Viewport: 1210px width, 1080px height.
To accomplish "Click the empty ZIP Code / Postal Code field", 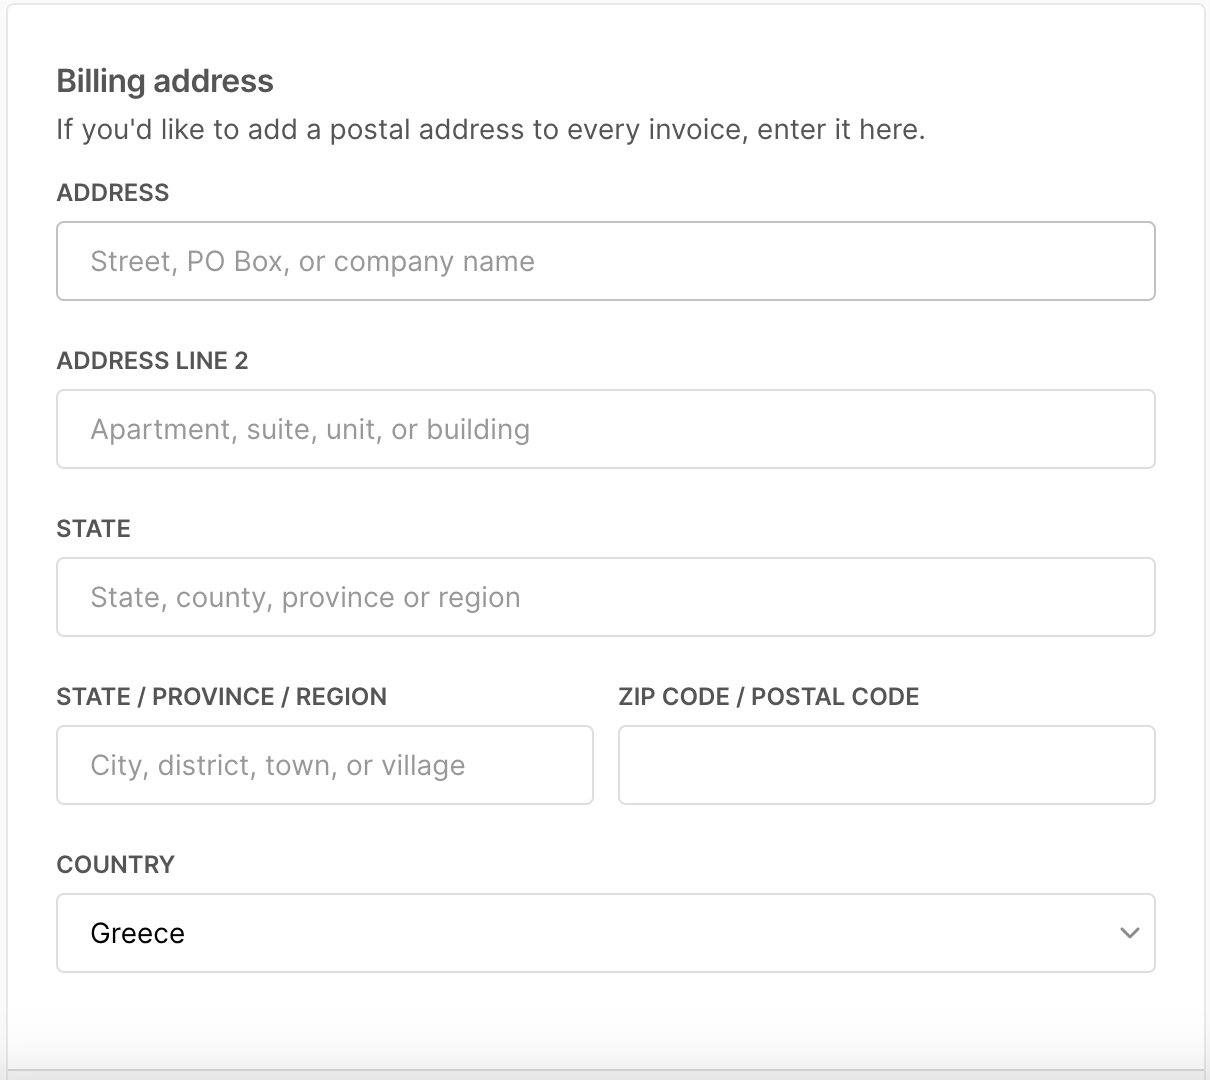I will pos(886,765).
